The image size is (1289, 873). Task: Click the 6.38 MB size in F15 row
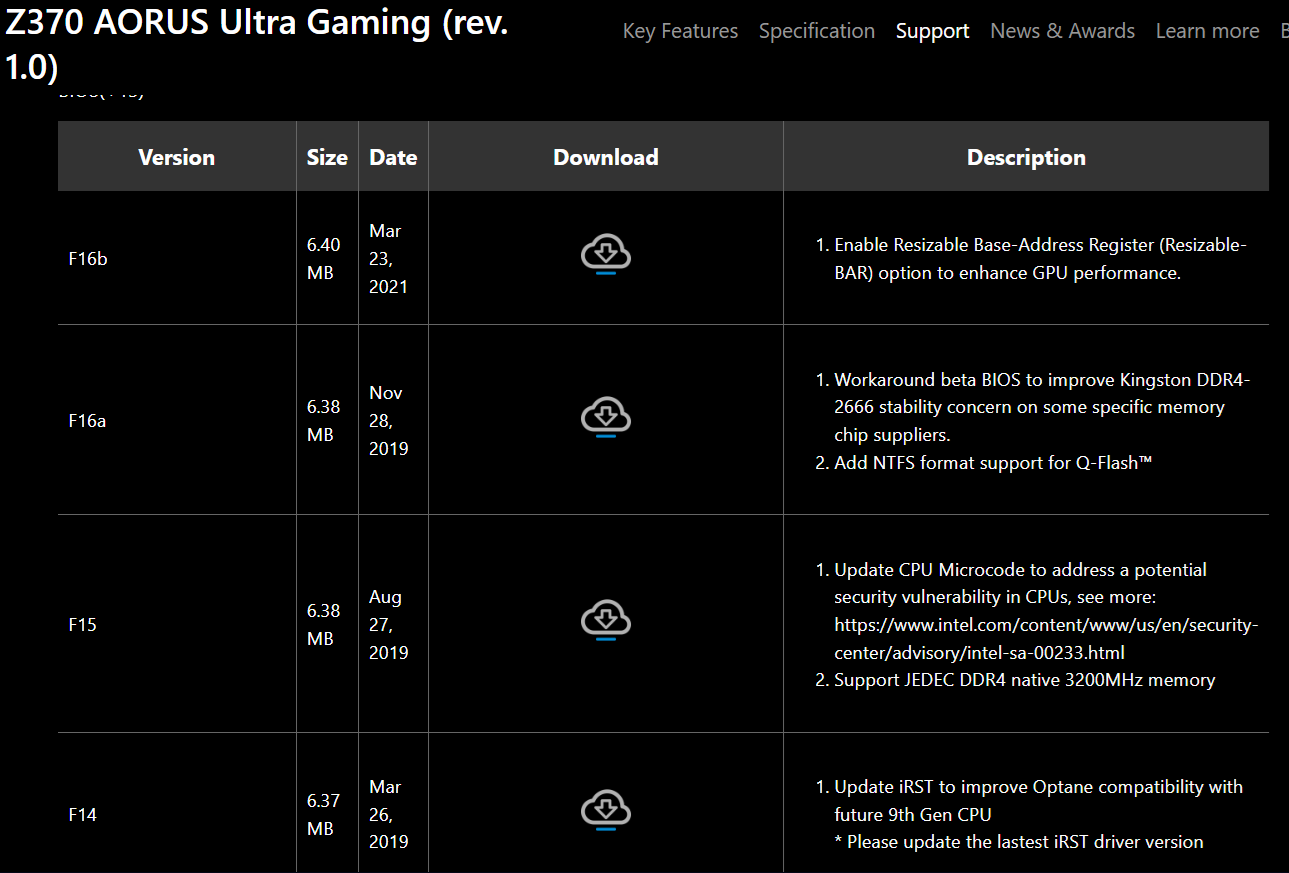click(x=324, y=625)
